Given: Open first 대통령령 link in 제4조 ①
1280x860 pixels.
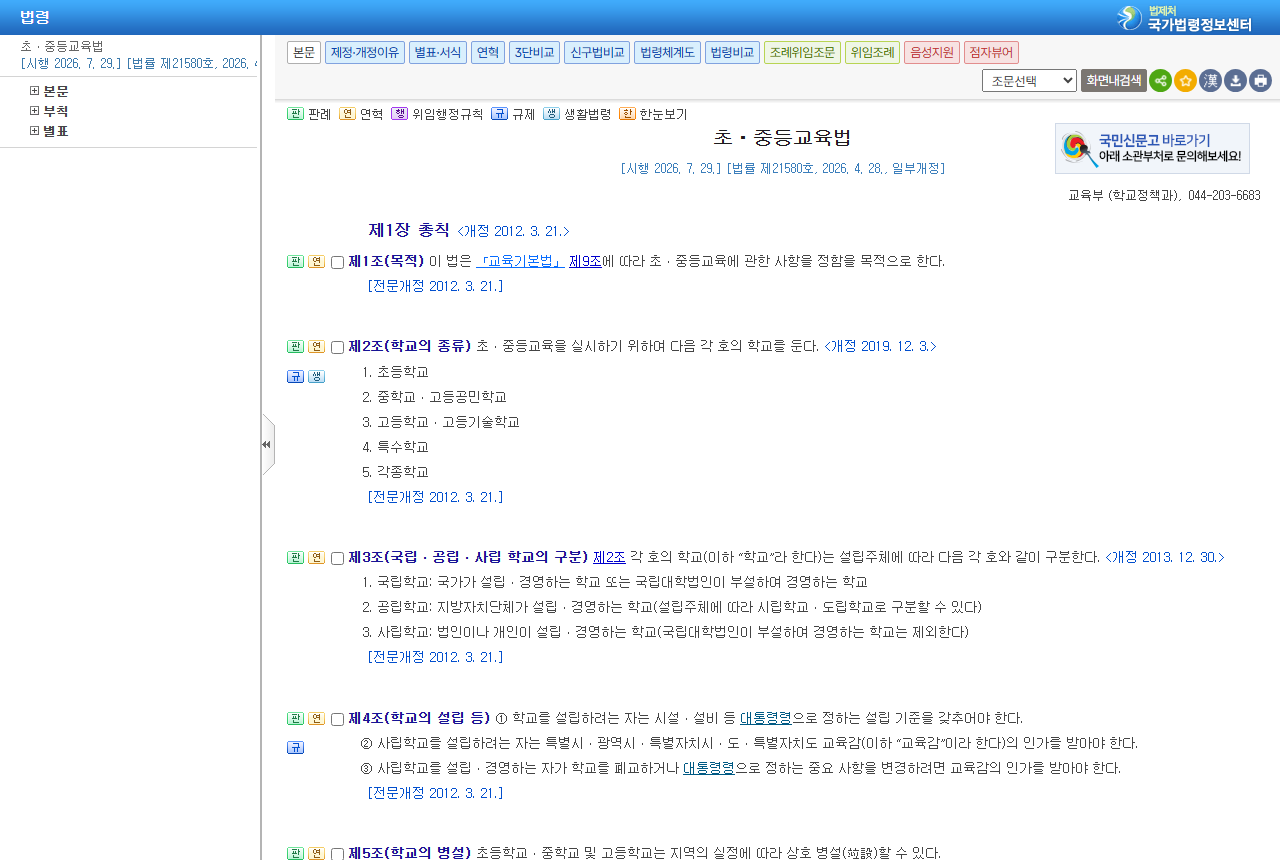Looking at the screenshot, I should tap(766, 718).
